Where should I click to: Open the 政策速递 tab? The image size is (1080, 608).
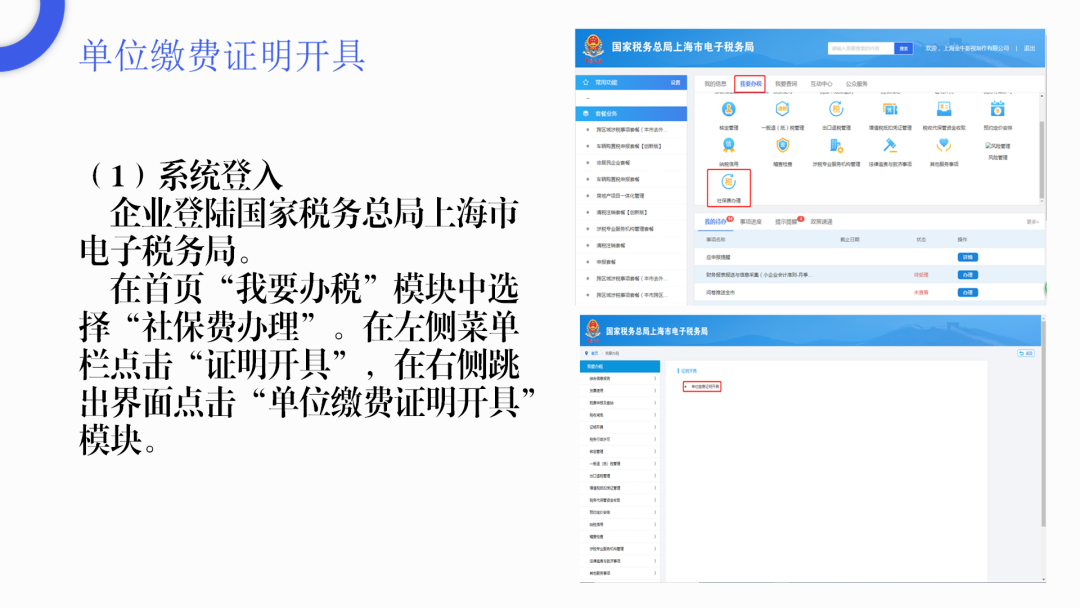click(x=822, y=222)
